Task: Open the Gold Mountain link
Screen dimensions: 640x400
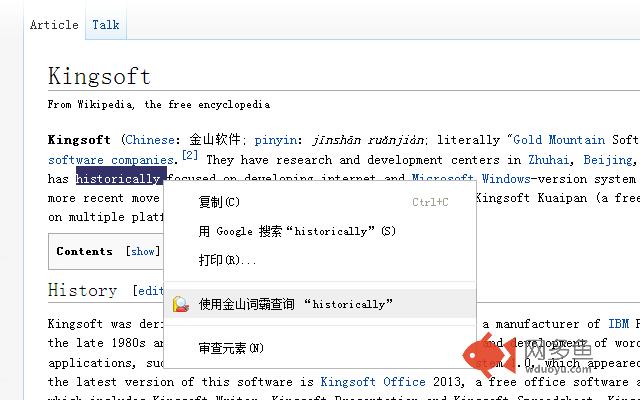Action: coord(559,140)
